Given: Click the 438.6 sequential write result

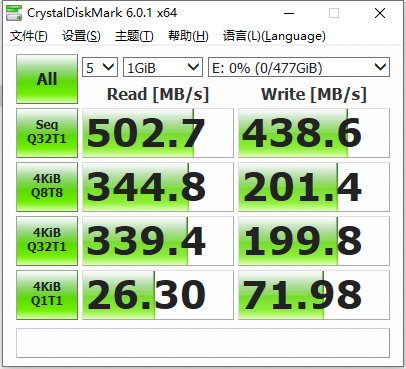Looking at the screenshot, I should point(314,133).
